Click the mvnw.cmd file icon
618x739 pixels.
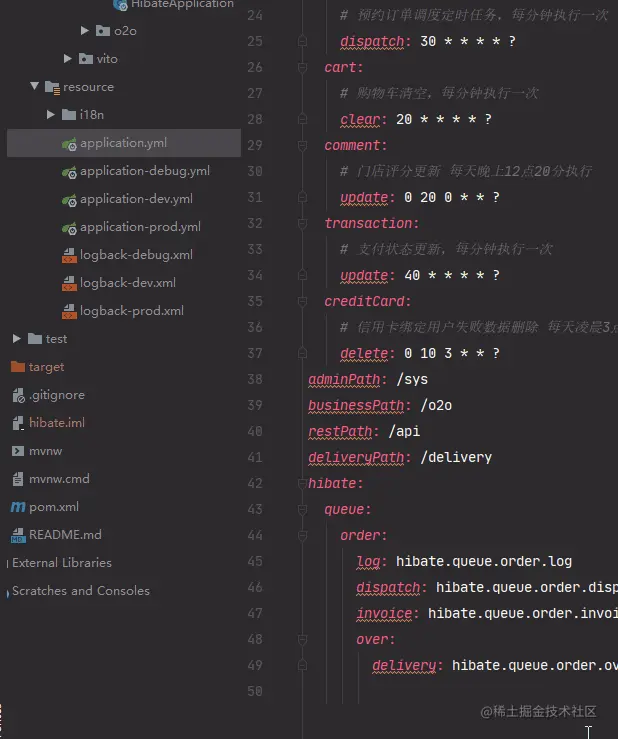(x=18, y=479)
